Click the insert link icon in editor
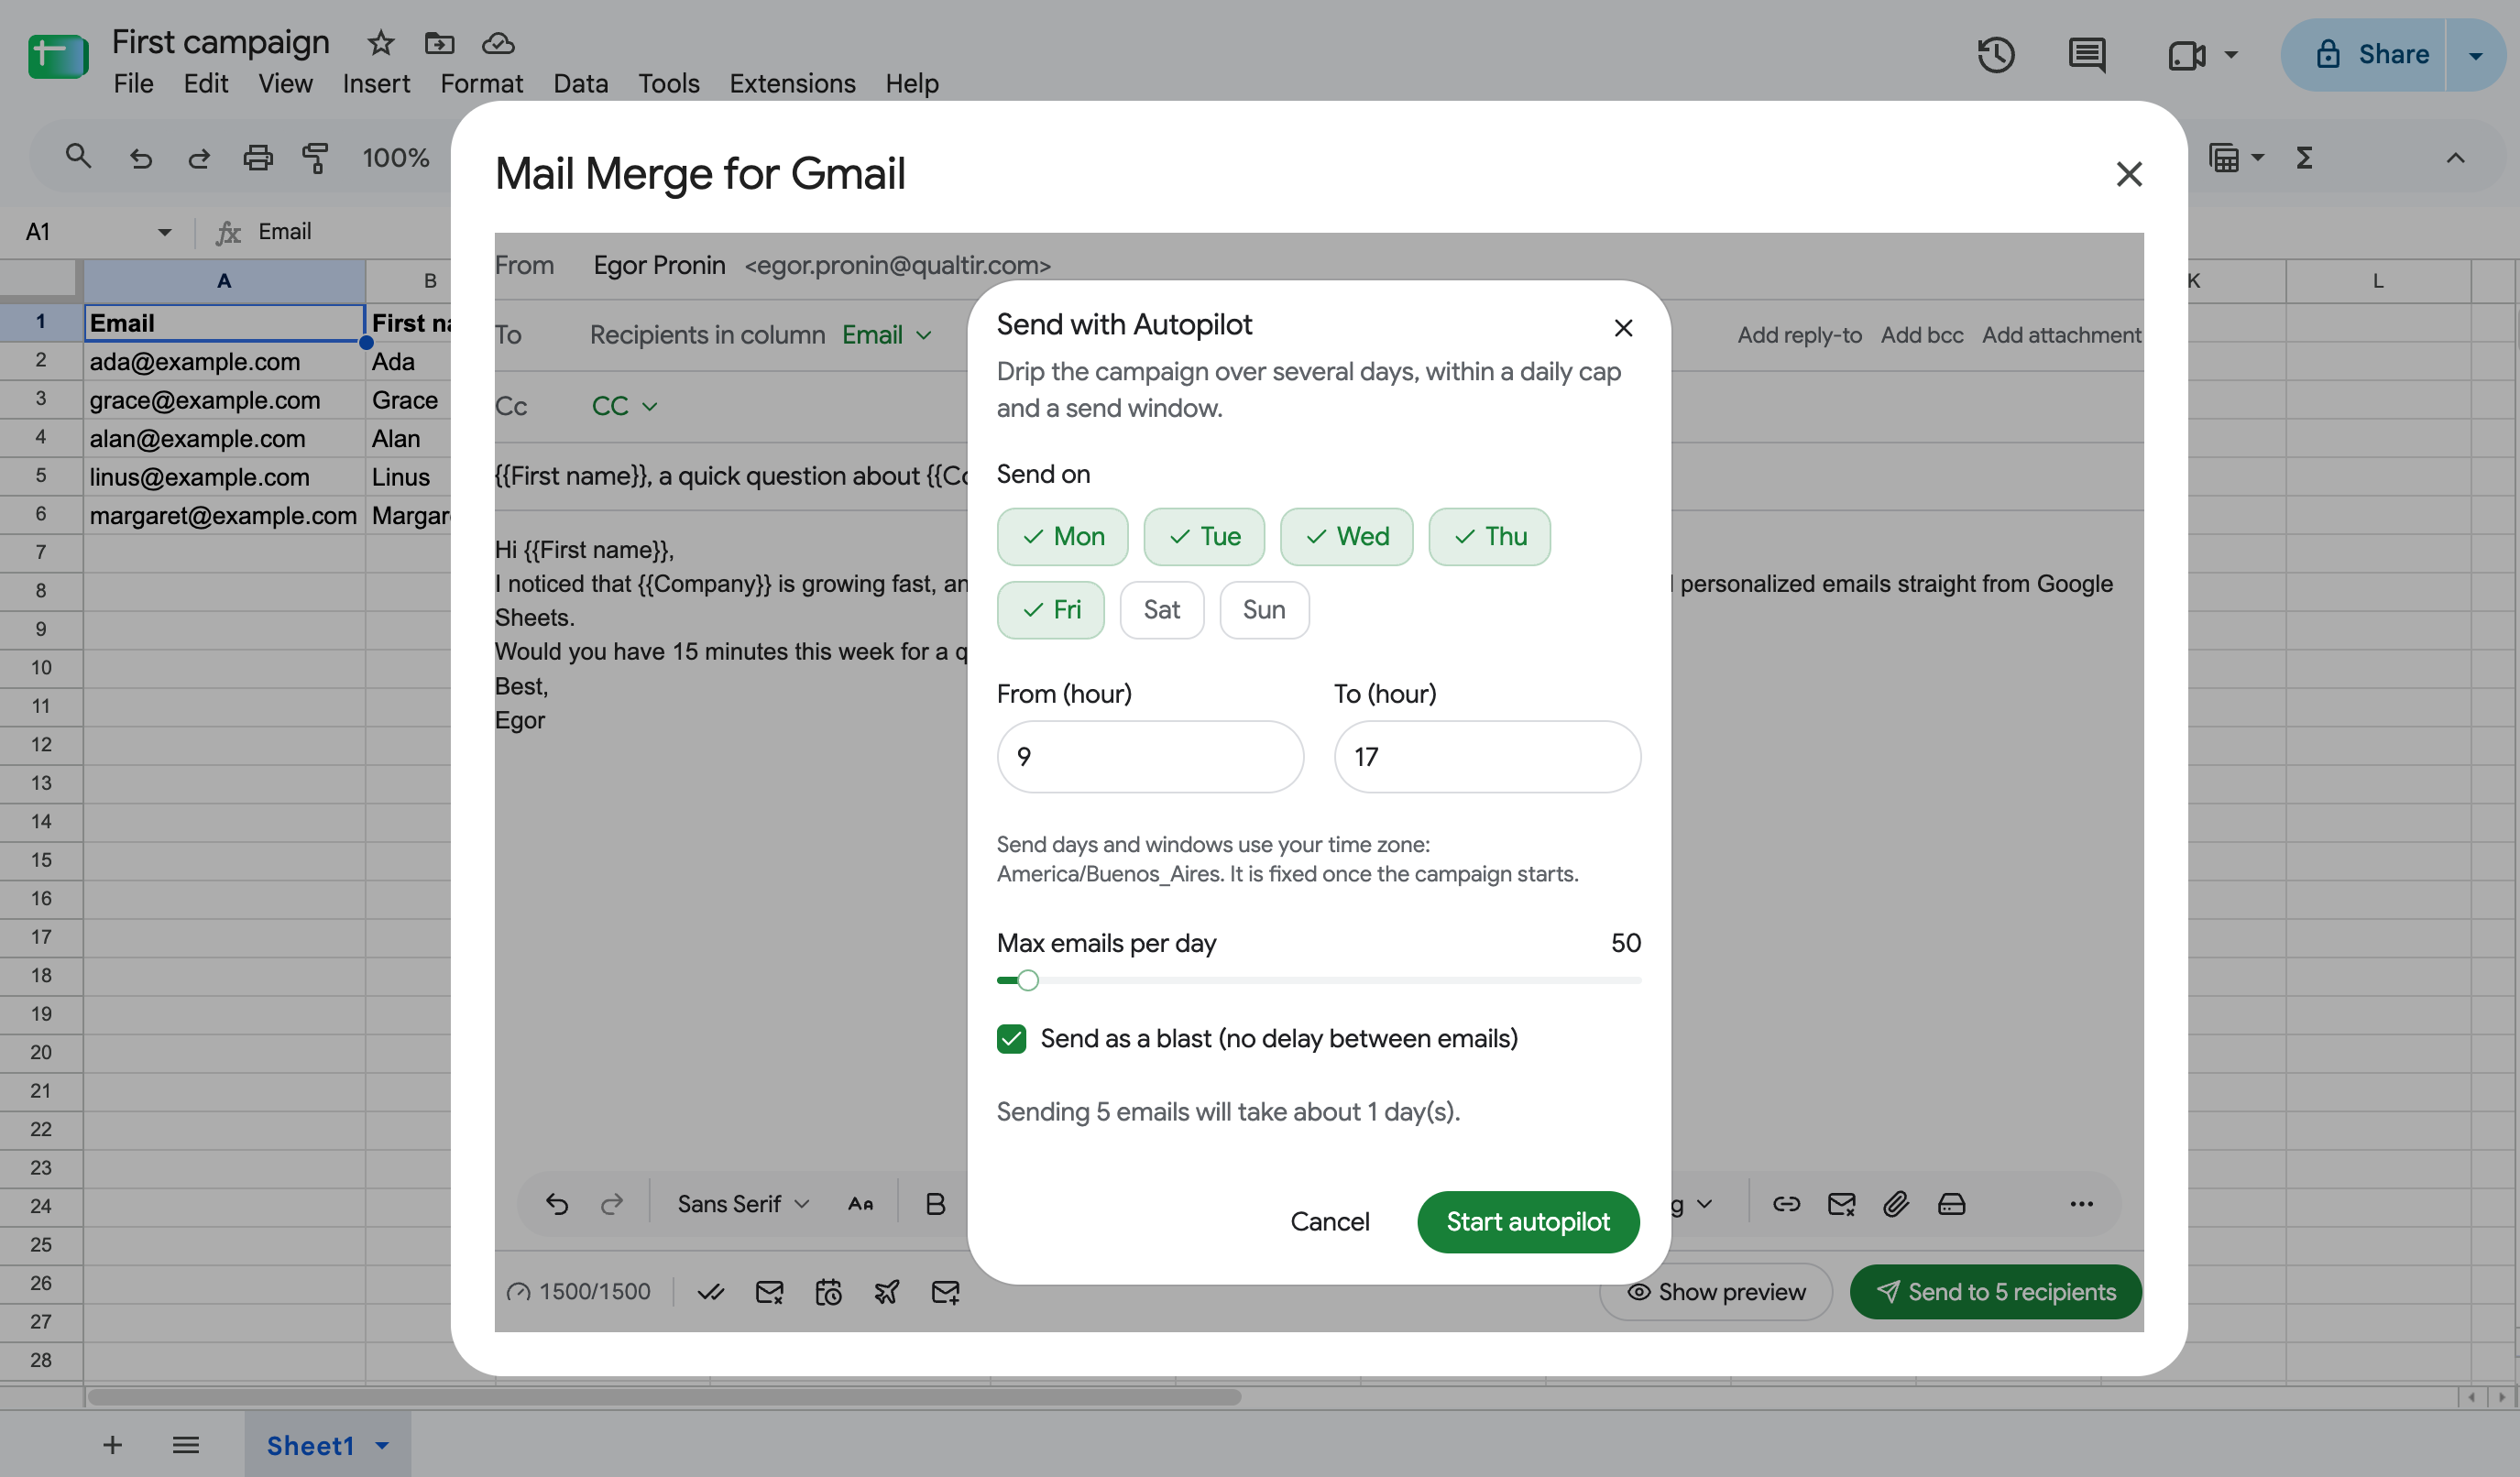Viewport: 2520px width, 1477px height. 1786,1204
